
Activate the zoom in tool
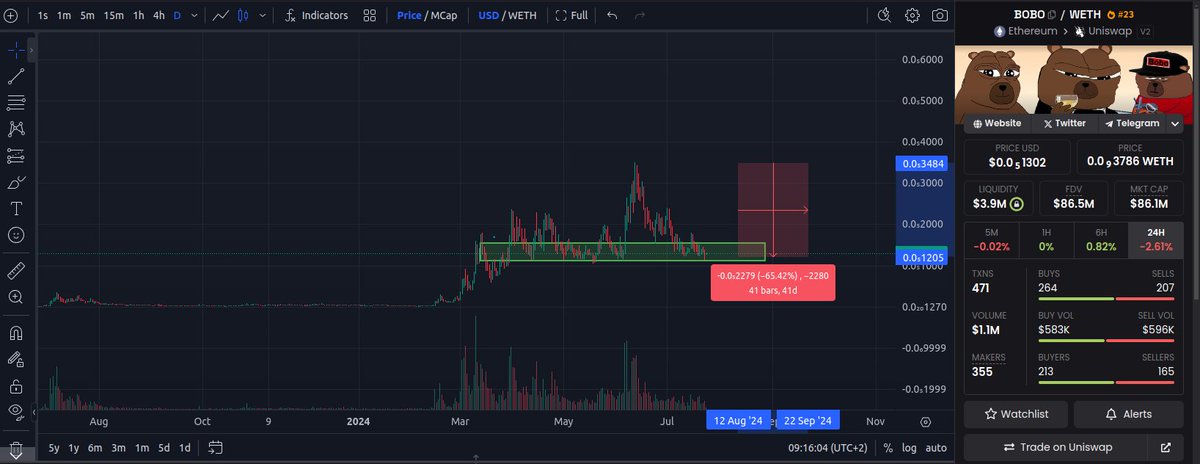[16, 297]
